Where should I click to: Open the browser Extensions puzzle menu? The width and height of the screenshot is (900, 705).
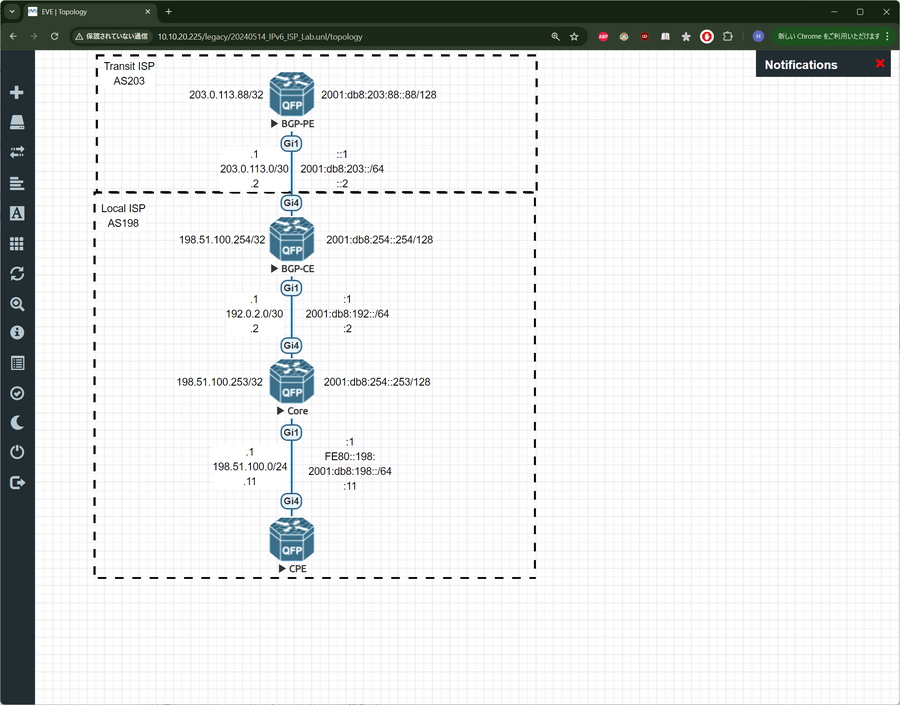point(727,36)
